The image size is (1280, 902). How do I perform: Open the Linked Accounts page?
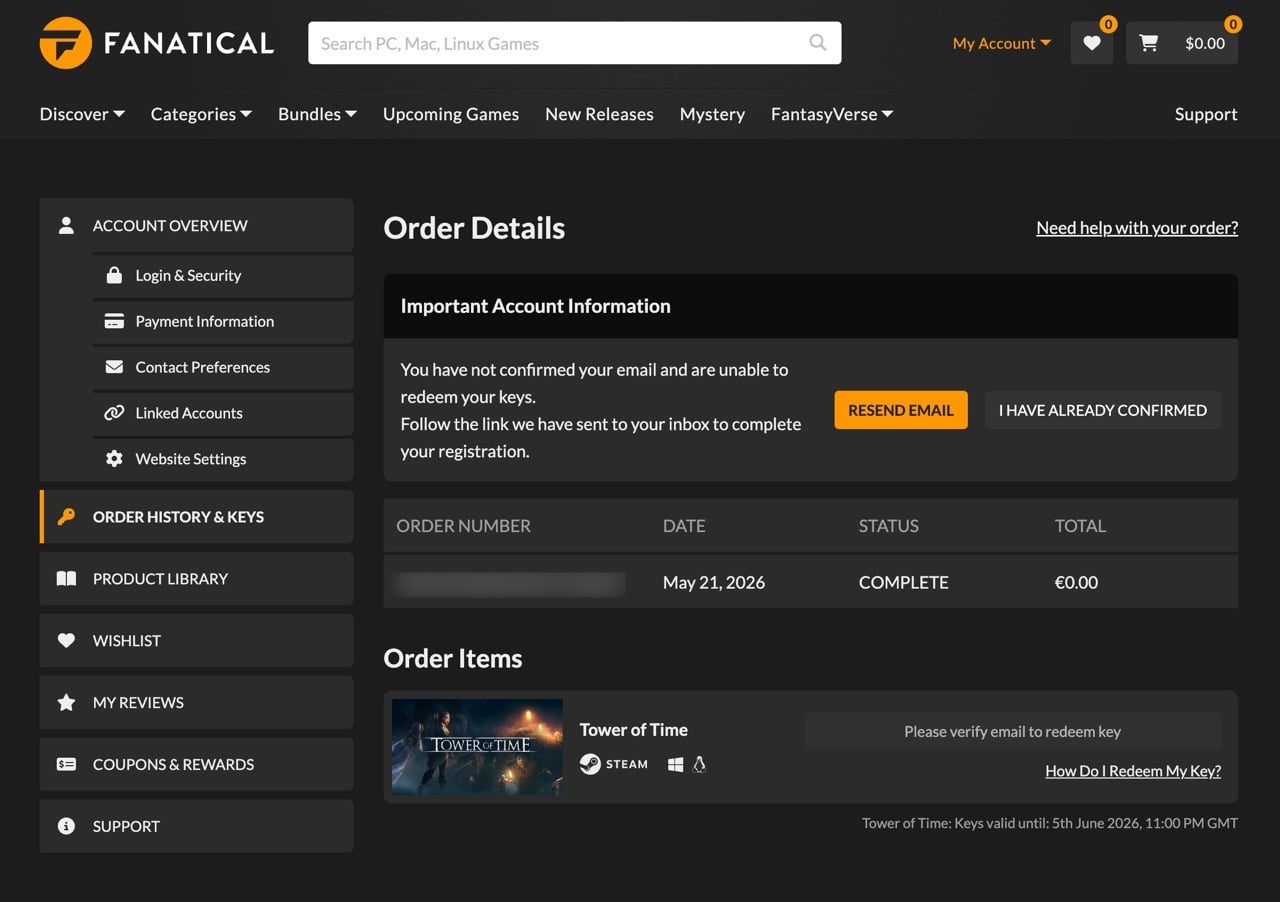click(223, 413)
